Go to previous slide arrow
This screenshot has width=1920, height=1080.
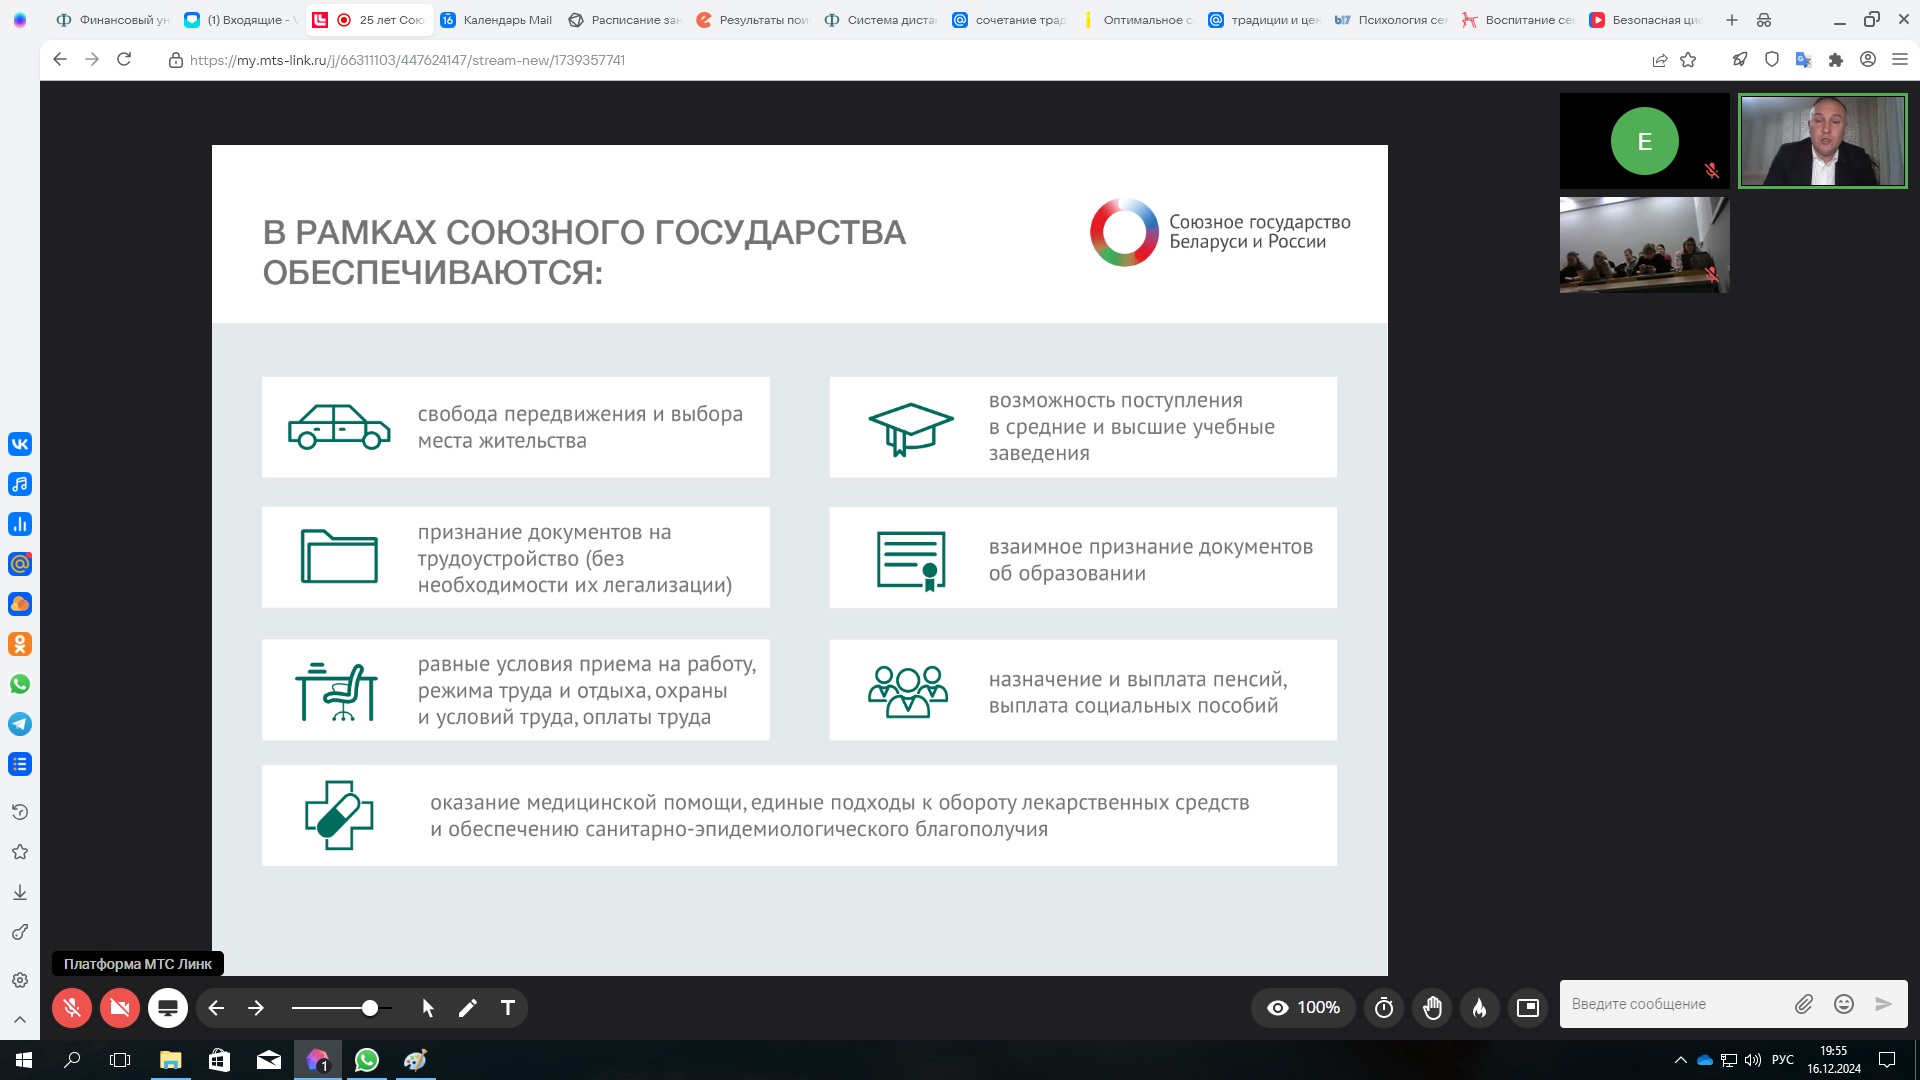tap(216, 1008)
